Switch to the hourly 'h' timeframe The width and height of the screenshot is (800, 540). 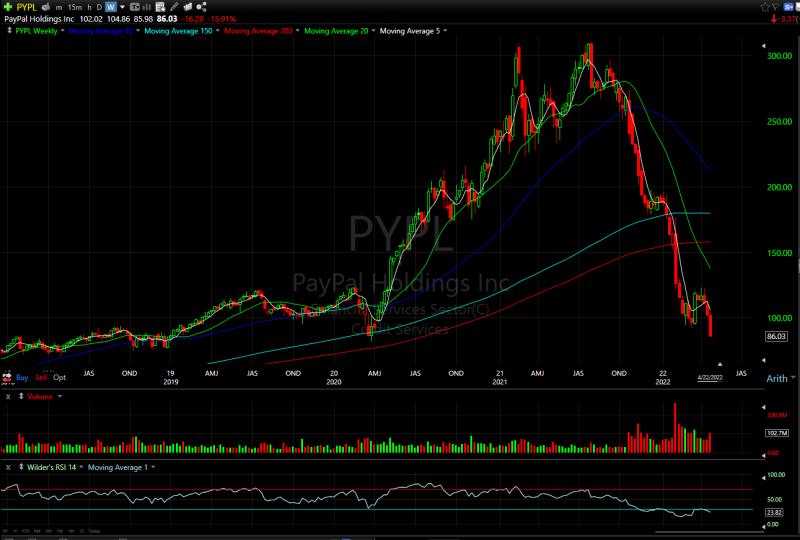89,7
